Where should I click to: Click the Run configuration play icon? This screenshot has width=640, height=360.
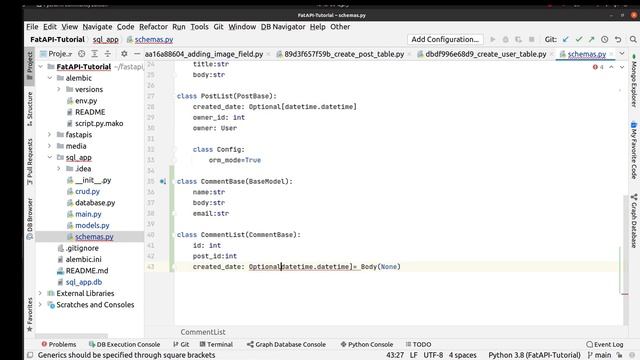(x=493, y=40)
